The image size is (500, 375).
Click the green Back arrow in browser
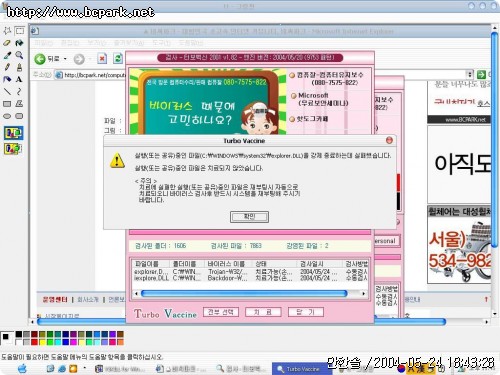tap(40, 59)
